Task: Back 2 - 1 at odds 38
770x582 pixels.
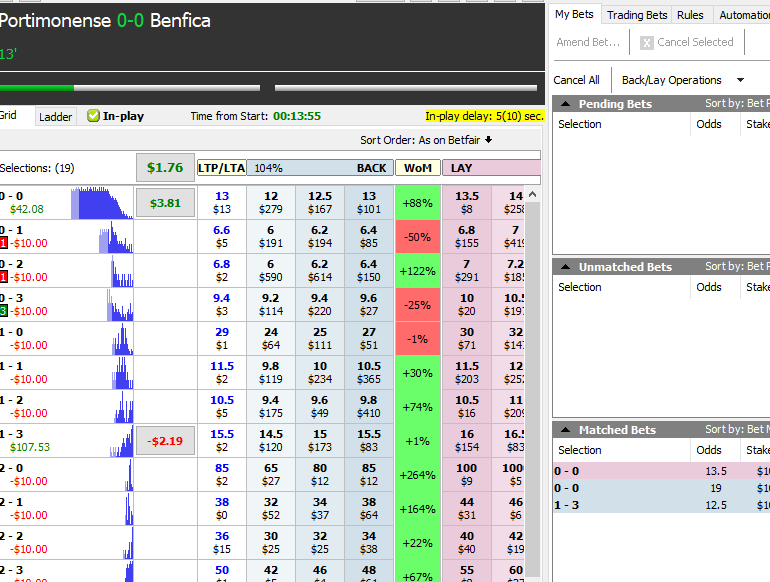Action: pyautogui.click(x=369, y=508)
